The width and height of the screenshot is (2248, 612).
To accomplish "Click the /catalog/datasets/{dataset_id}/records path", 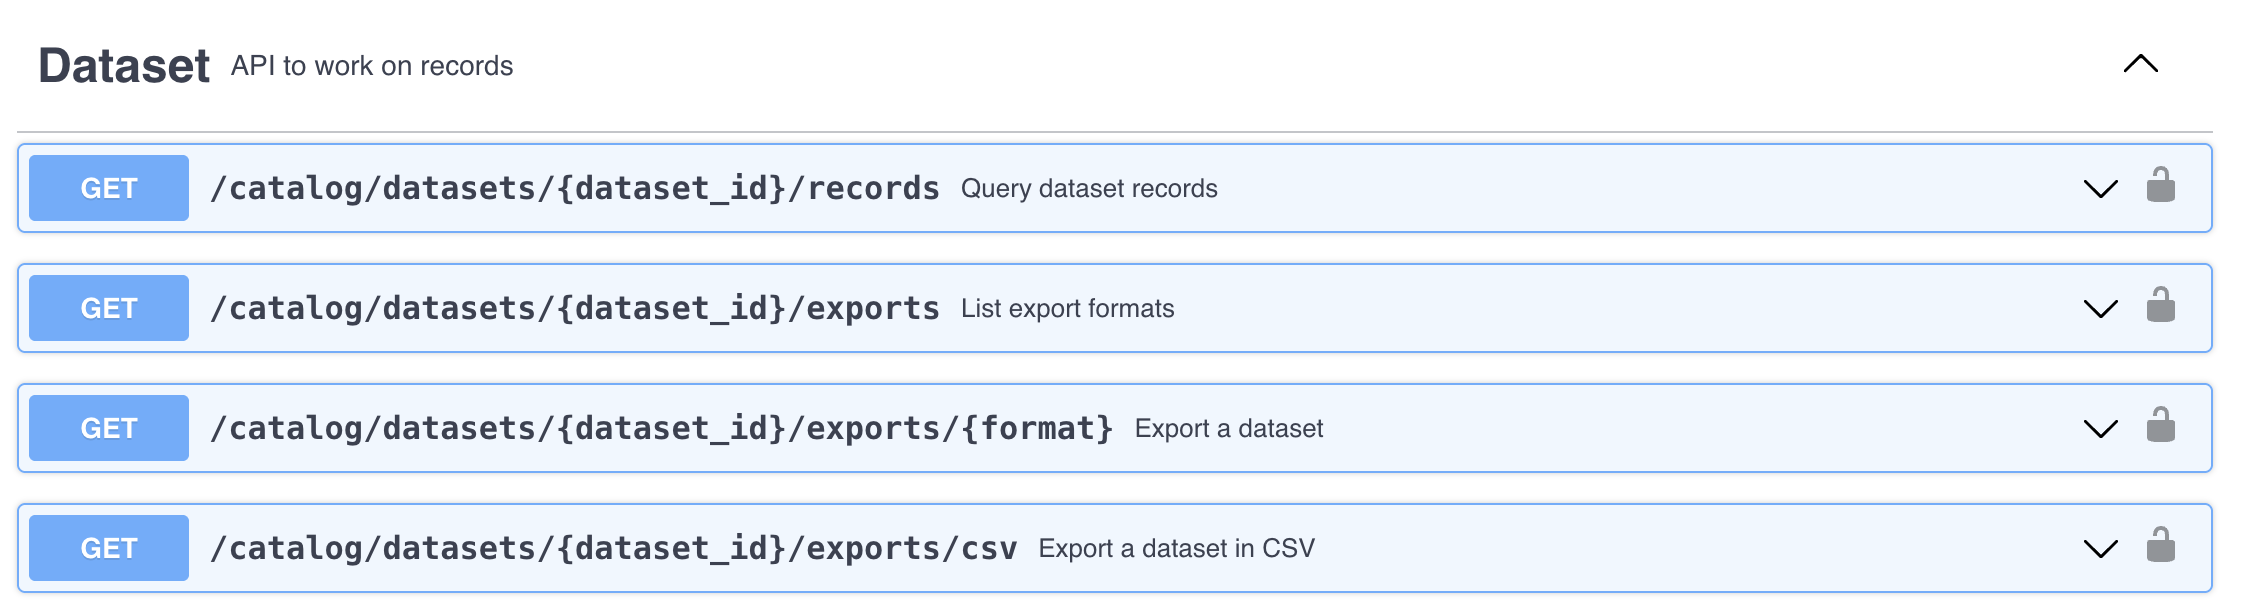I will [x=574, y=188].
